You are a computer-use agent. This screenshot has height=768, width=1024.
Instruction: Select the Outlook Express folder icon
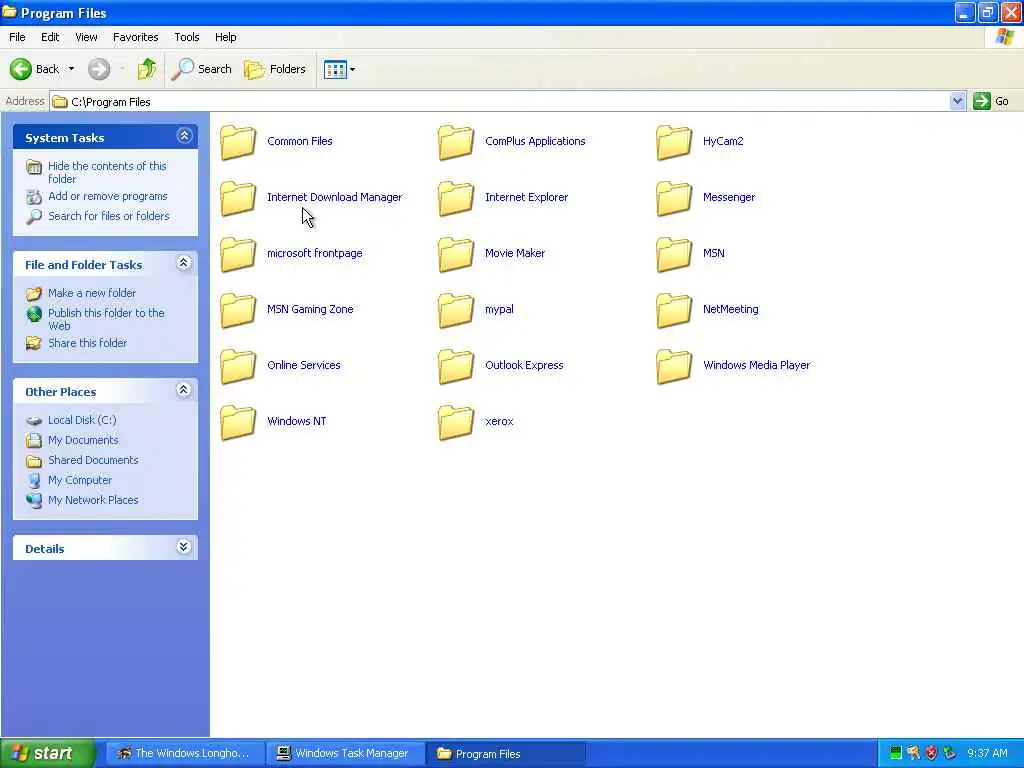pos(456,366)
